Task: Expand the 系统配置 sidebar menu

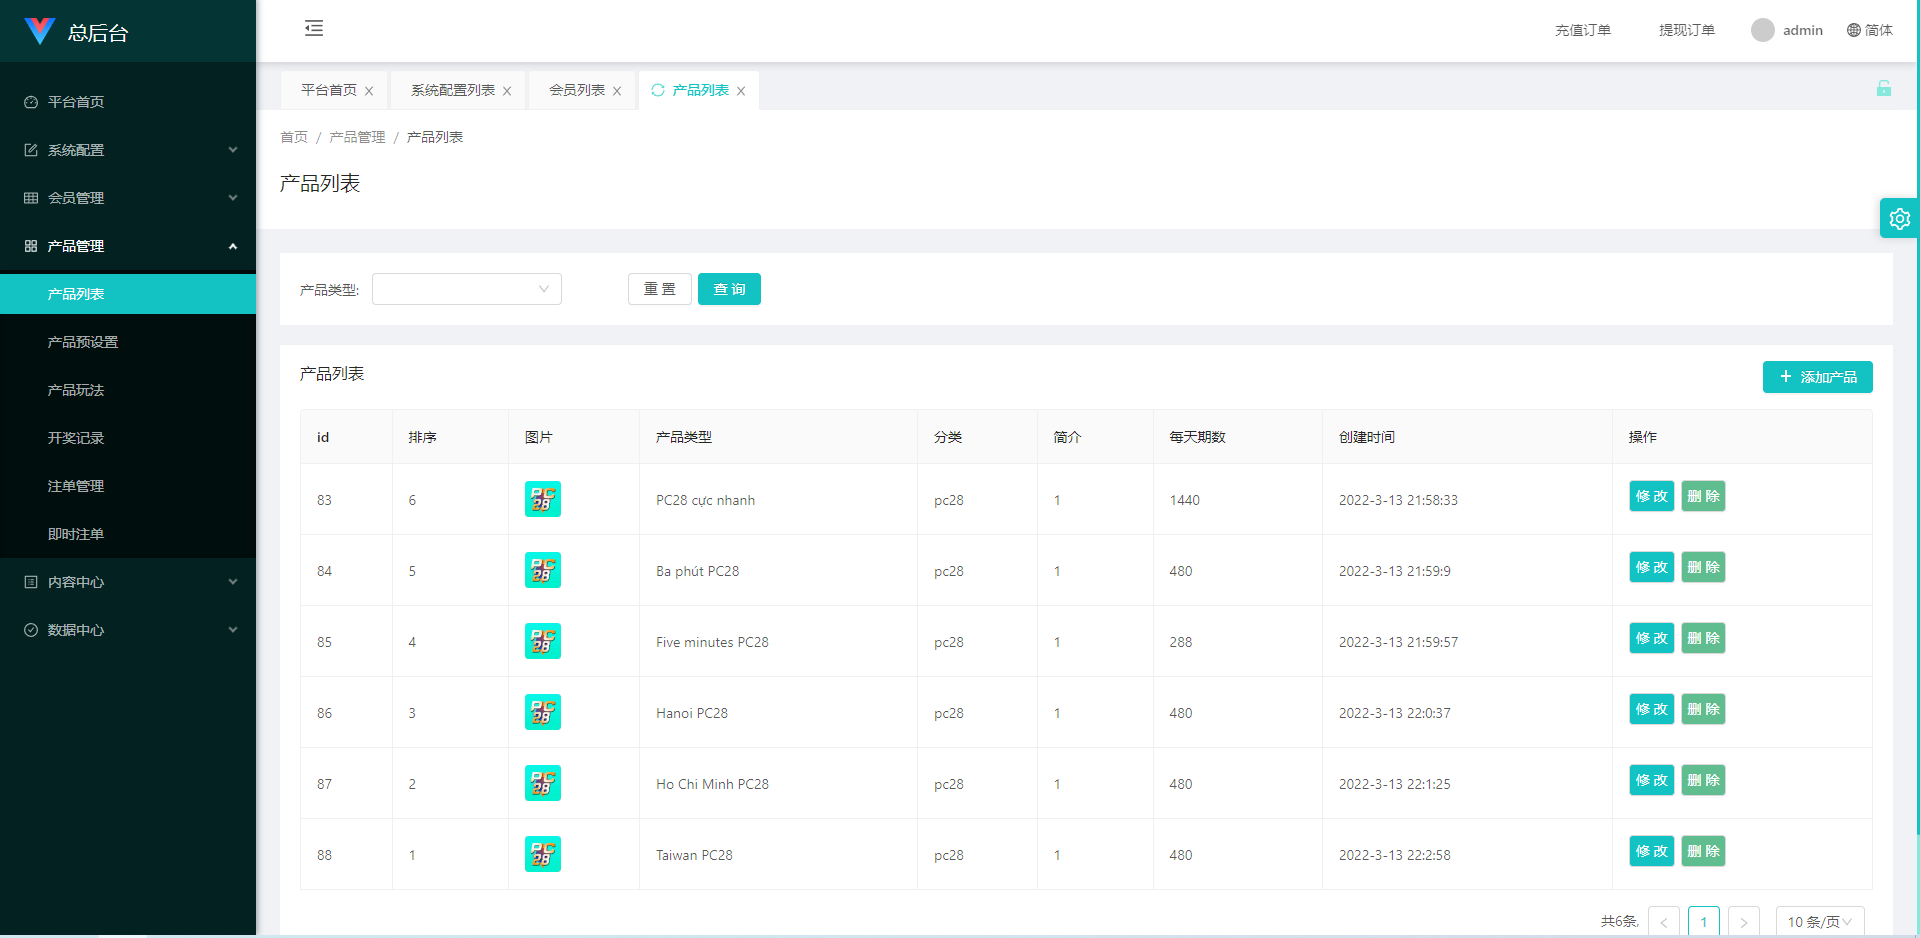Action: [x=128, y=150]
